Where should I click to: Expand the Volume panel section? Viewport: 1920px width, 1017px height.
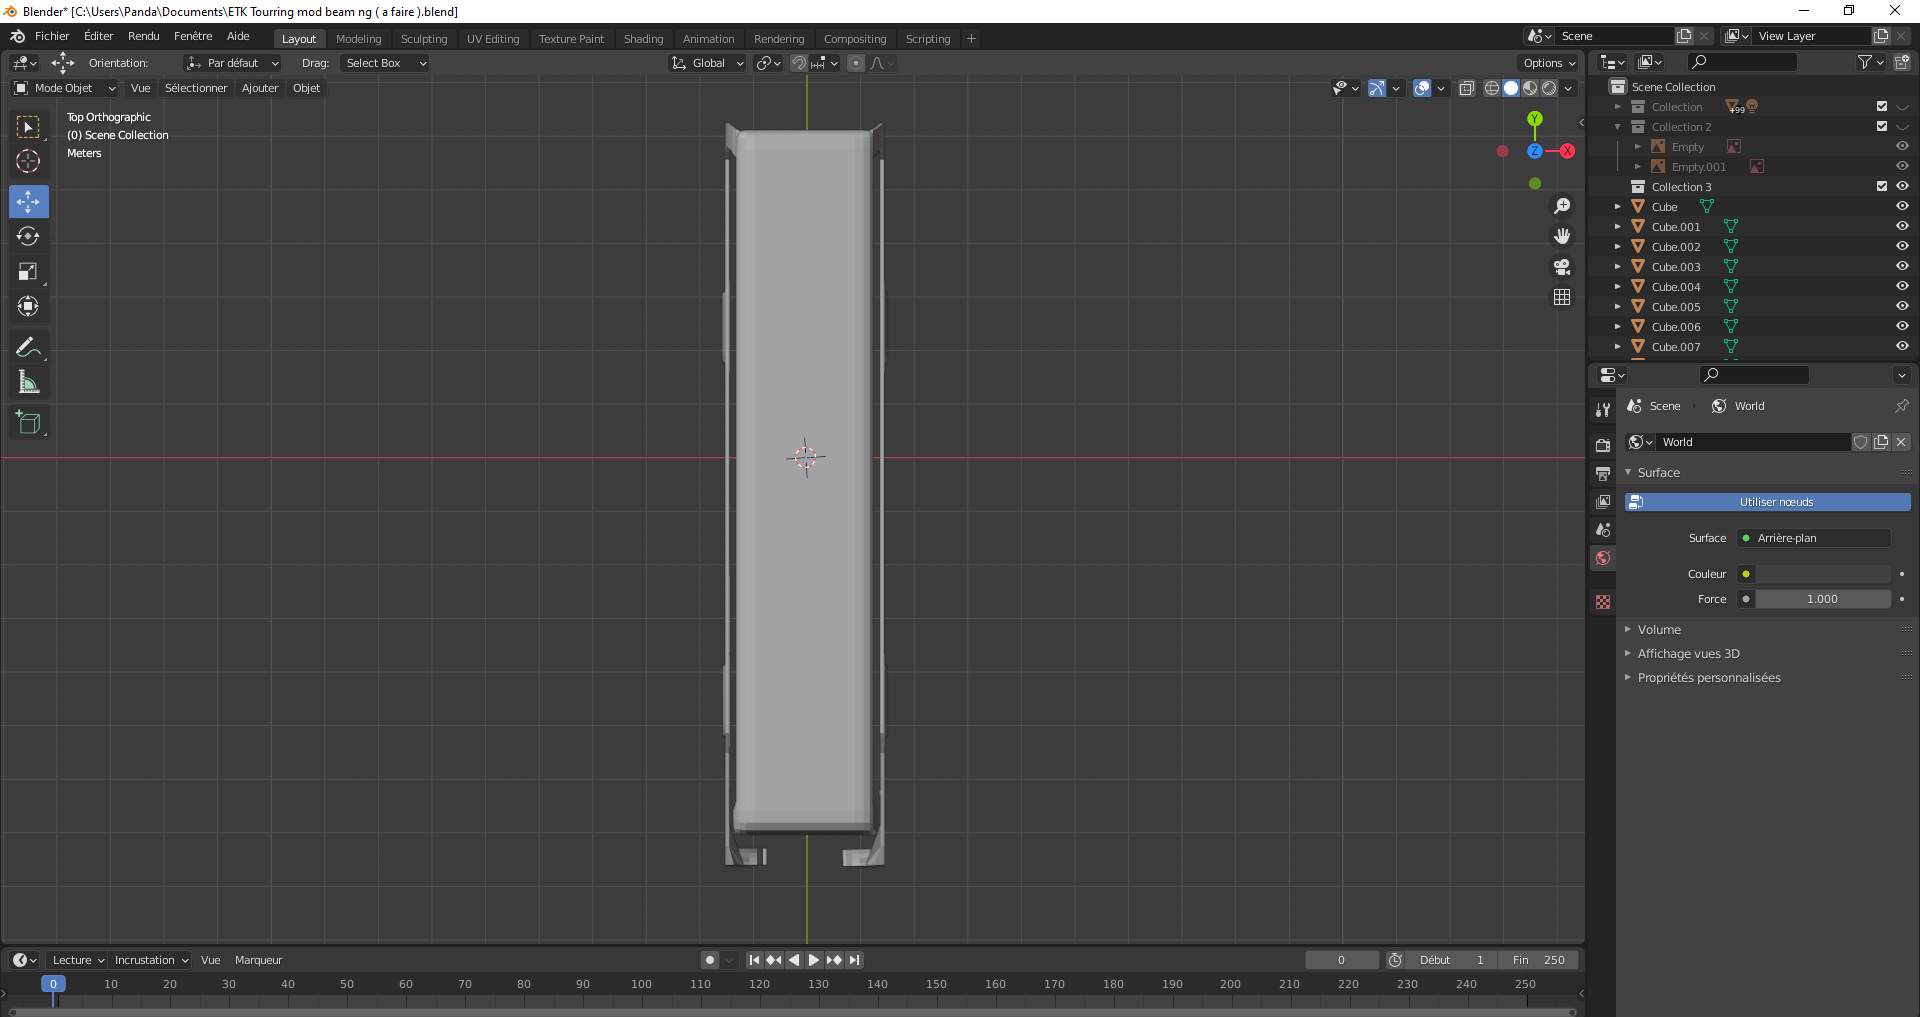click(x=1659, y=630)
